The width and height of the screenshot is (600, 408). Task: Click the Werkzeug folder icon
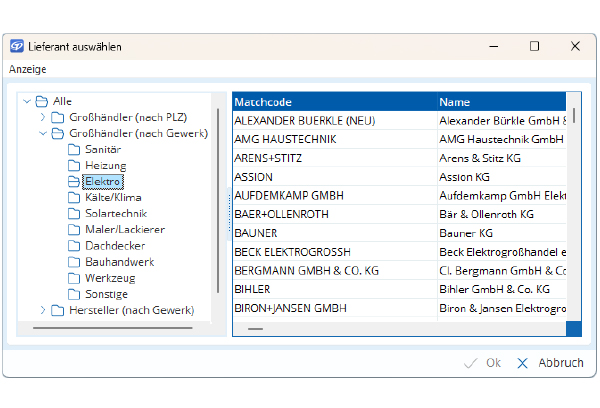tap(74, 278)
